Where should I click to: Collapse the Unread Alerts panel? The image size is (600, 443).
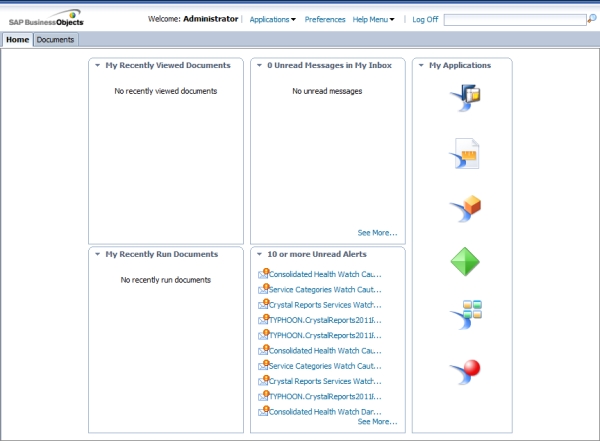259,254
